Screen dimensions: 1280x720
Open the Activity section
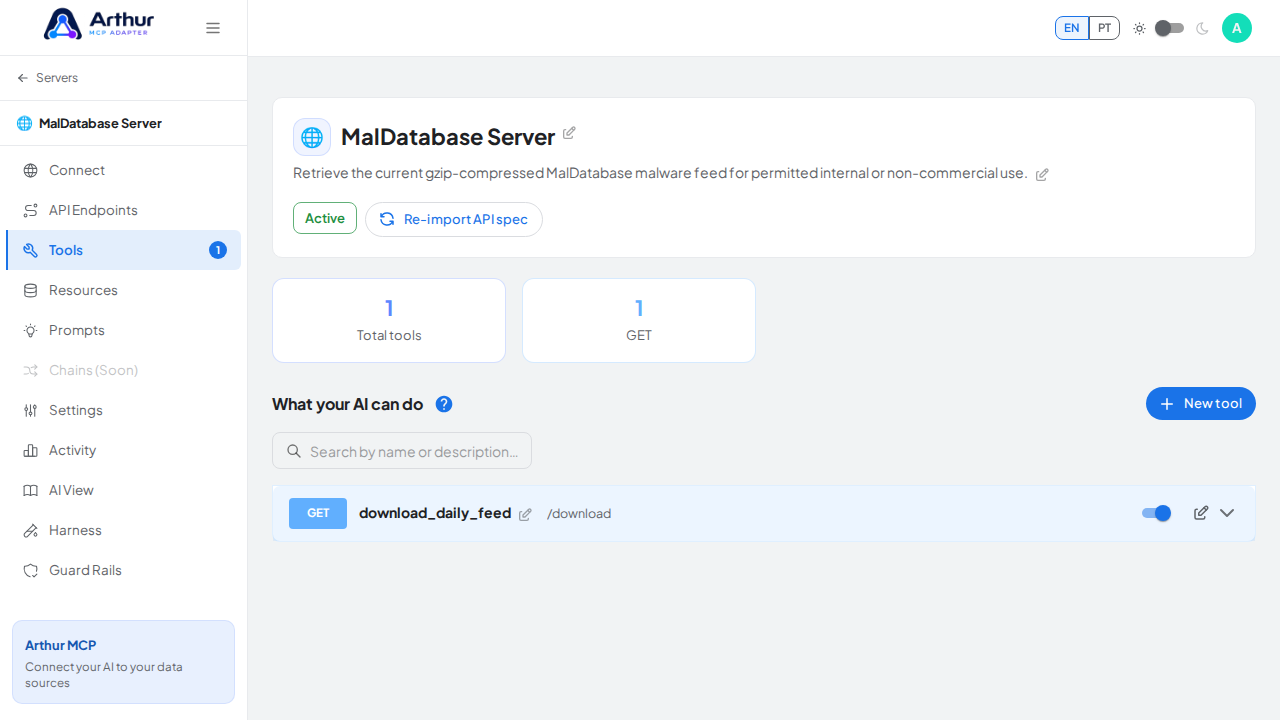[x=123, y=450]
